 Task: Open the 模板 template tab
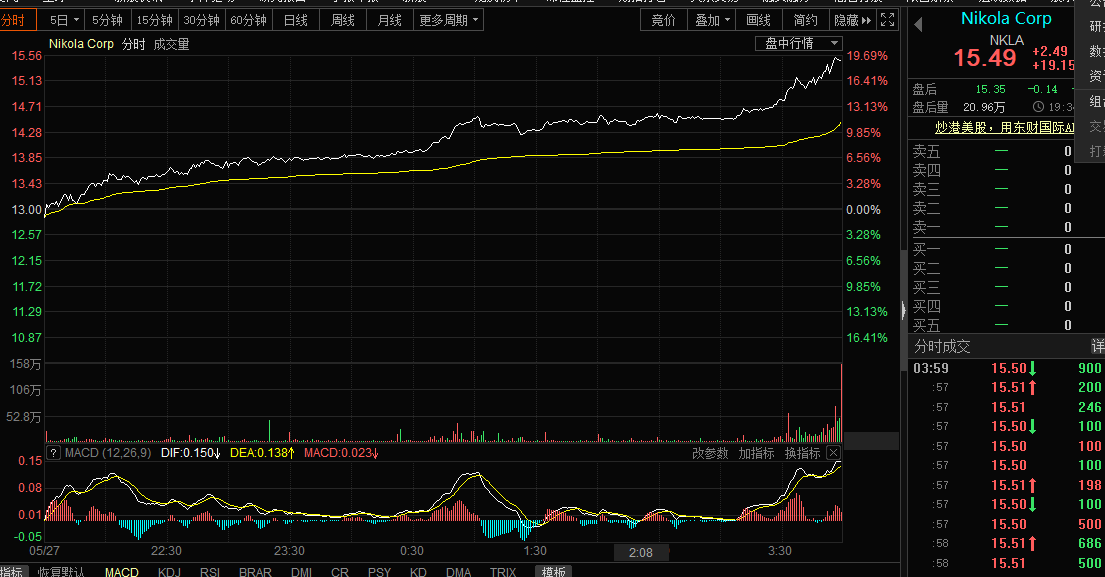click(553, 571)
